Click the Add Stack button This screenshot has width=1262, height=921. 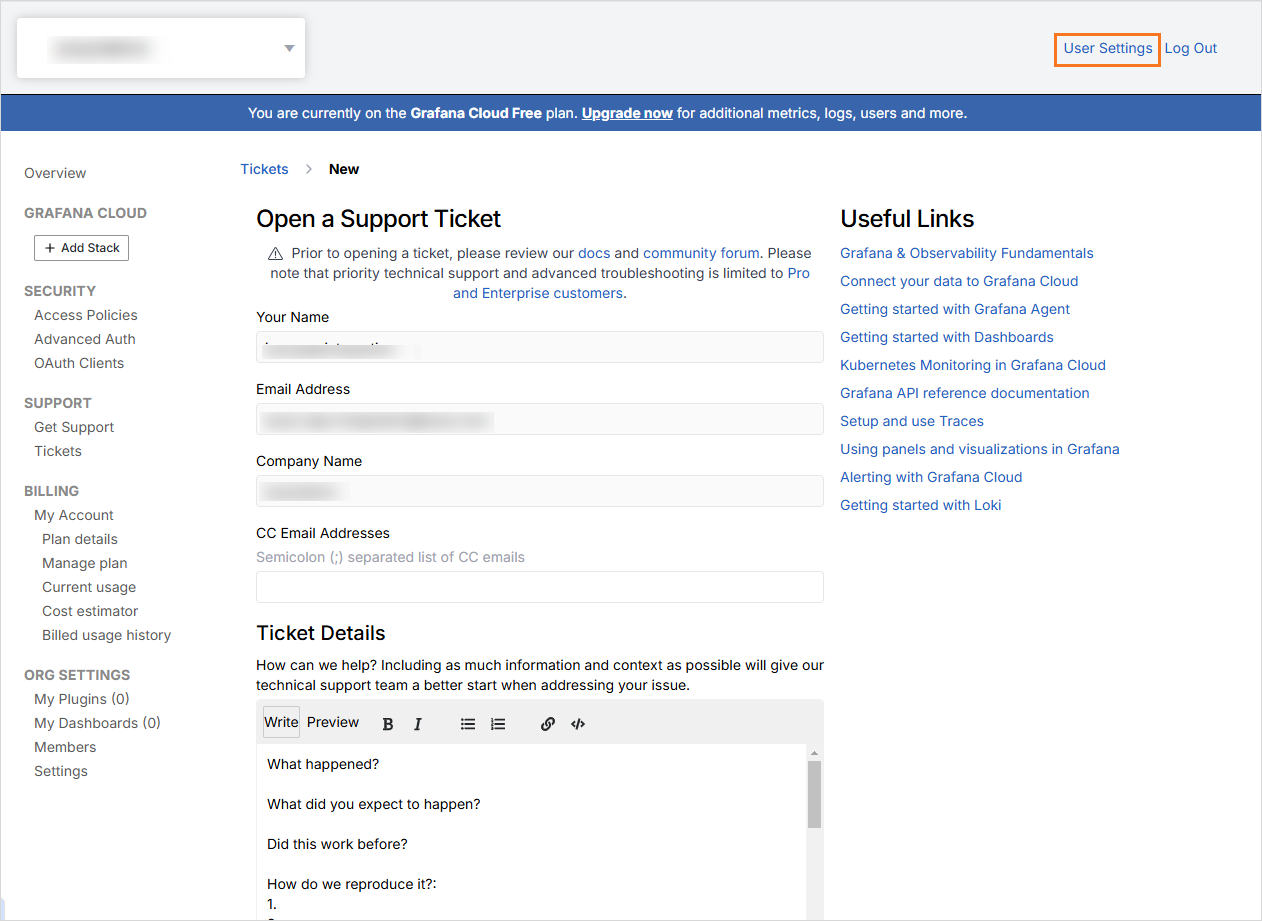81,248
